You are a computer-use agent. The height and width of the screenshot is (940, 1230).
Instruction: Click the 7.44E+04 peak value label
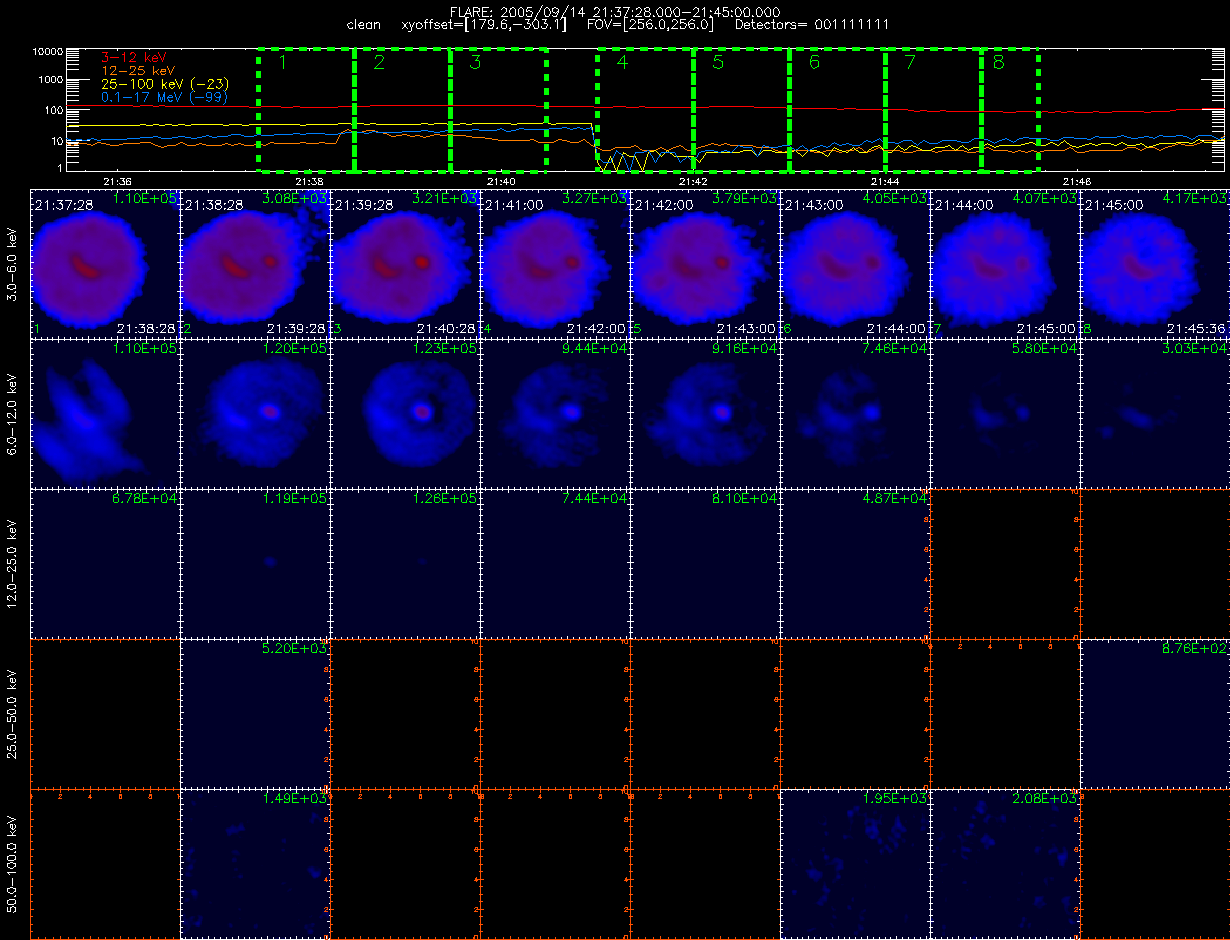596,497
